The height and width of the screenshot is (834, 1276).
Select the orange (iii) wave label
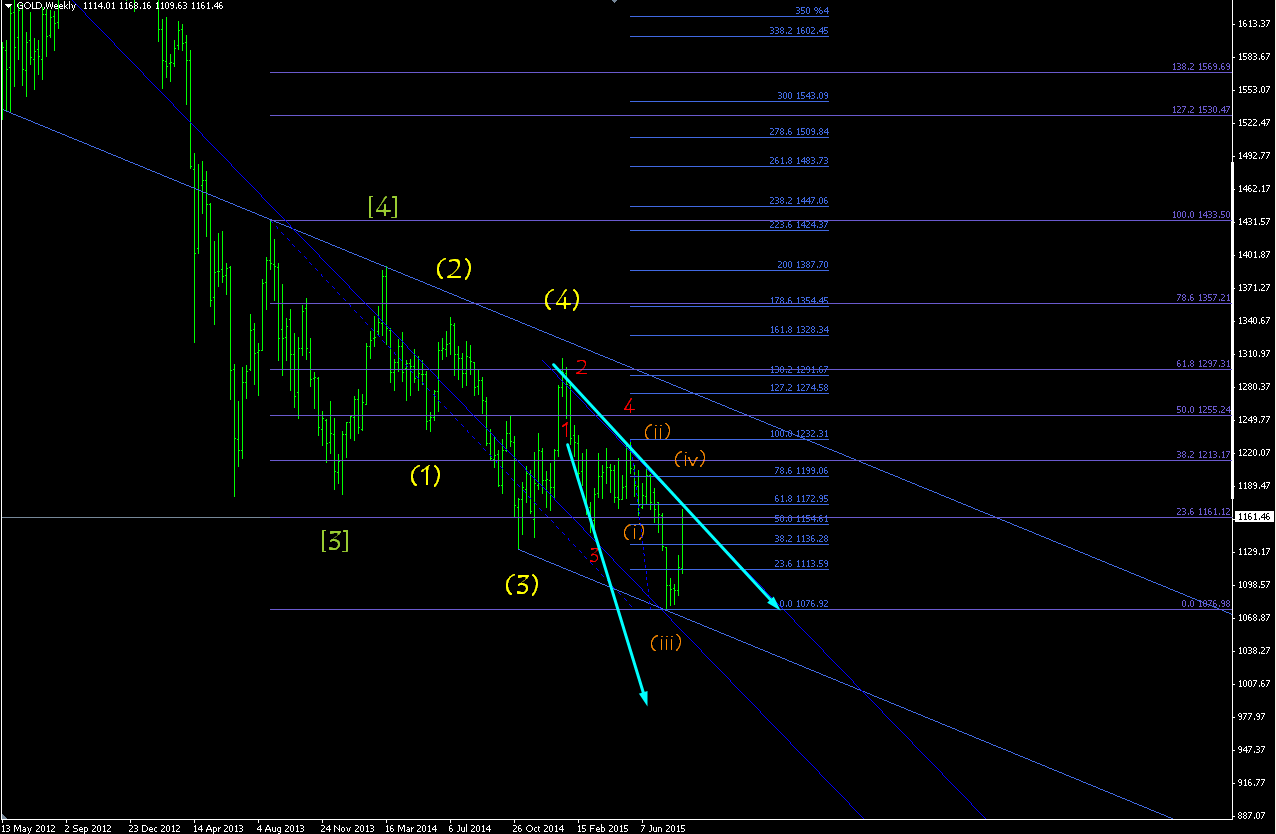[x=666, y=642]
